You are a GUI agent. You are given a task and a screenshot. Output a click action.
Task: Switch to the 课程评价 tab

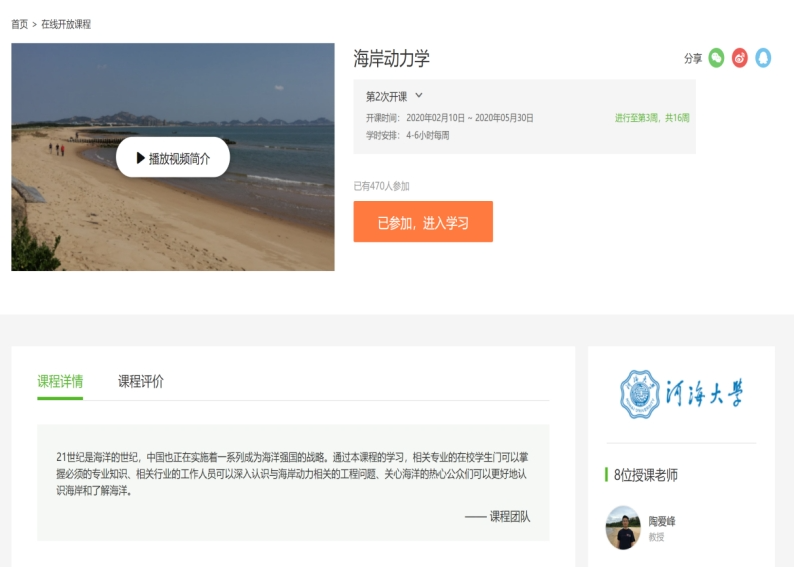tap(141, 381)
